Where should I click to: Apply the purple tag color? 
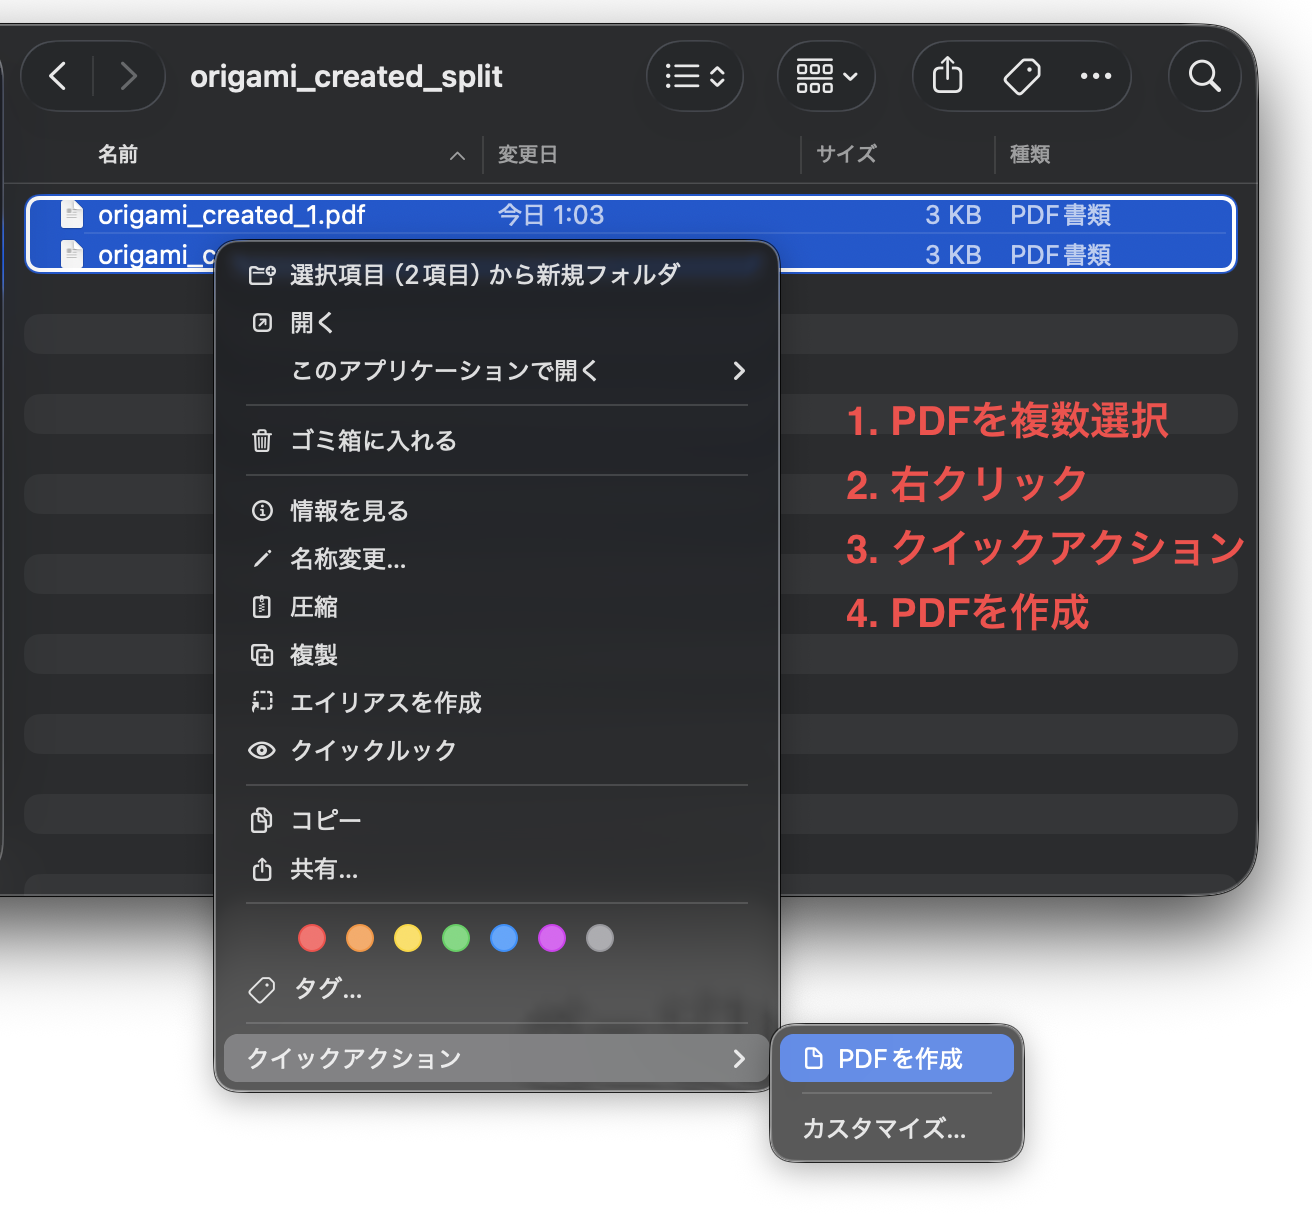pyautogui.click(x=552, y=938)
